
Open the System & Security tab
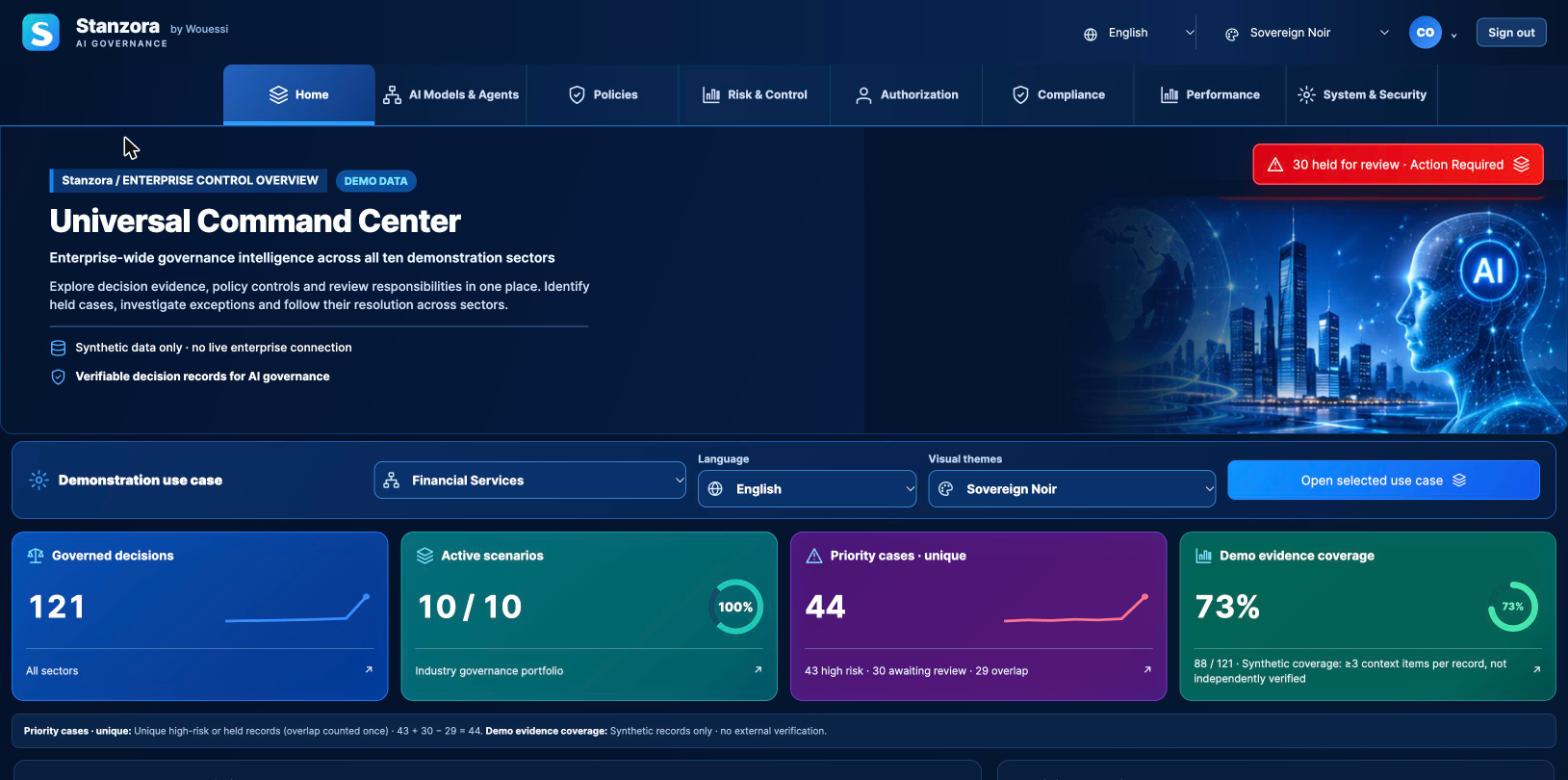pos(1362,95)
